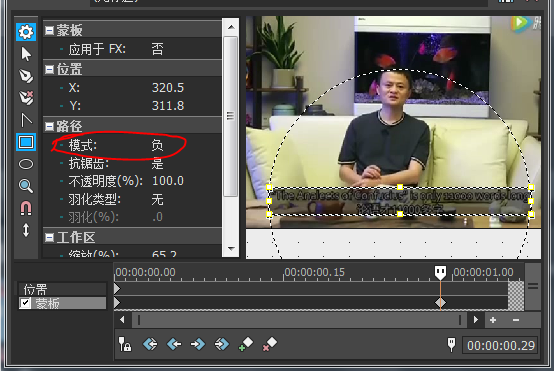The width and height of the screenshot is (554, 371).
Task: Select the zoom magnifier tool
Action: 26,186
